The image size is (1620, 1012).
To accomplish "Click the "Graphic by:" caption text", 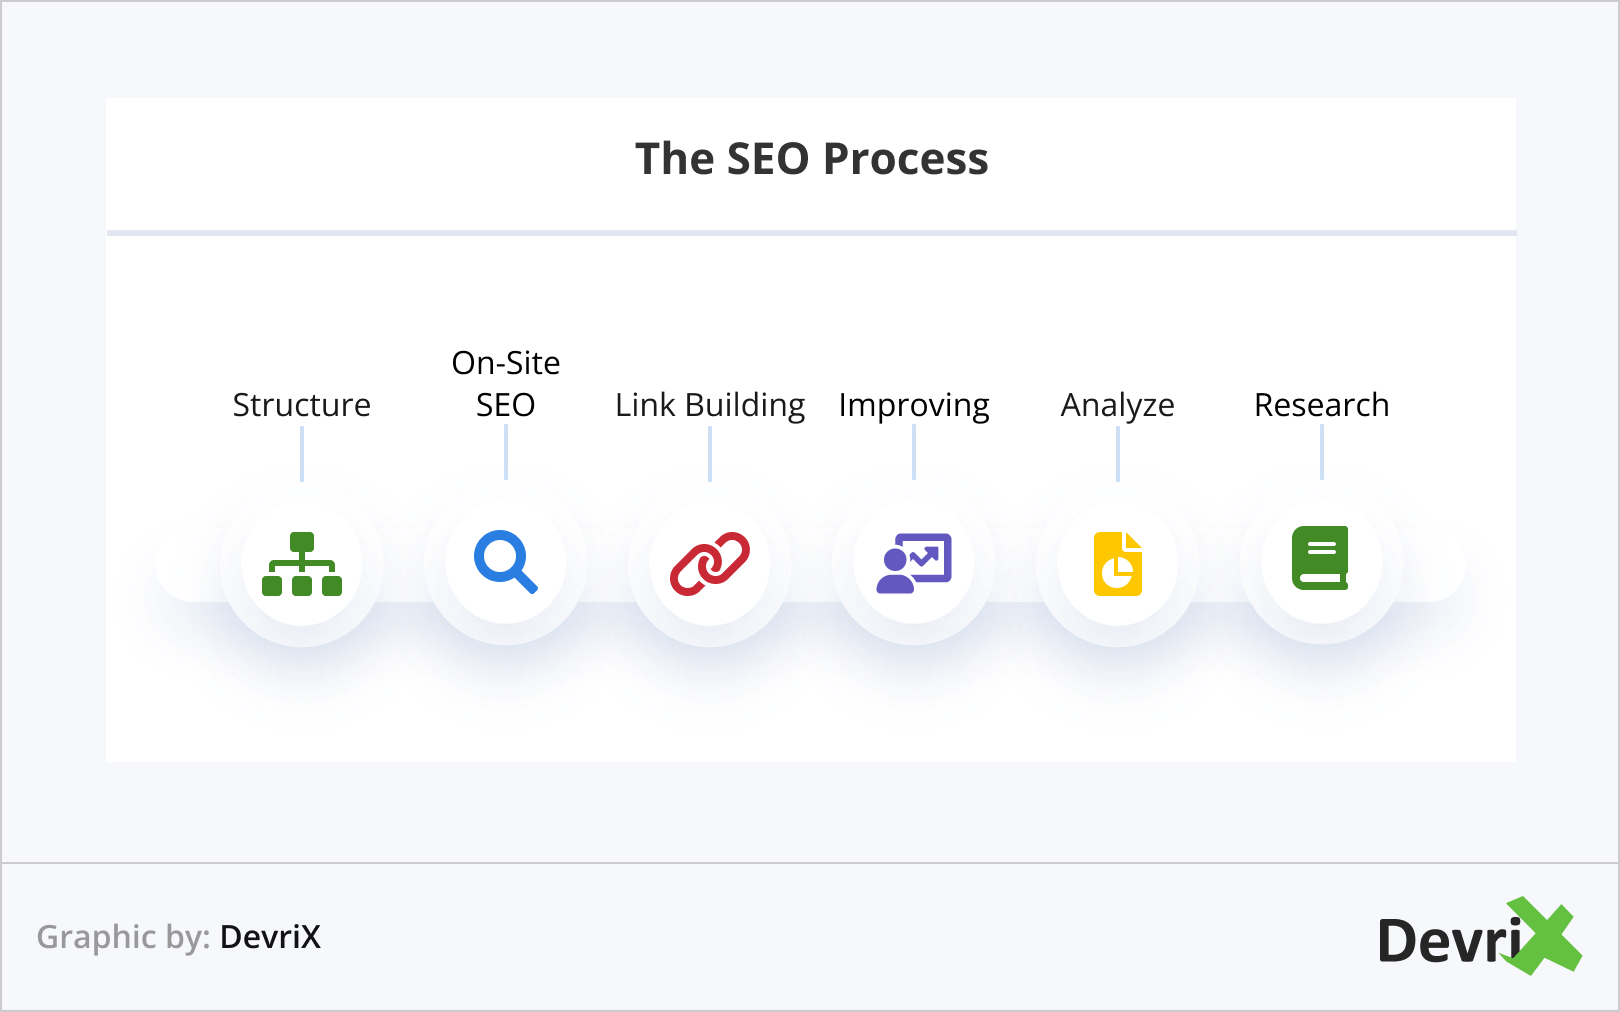I will tap(123, 937).
